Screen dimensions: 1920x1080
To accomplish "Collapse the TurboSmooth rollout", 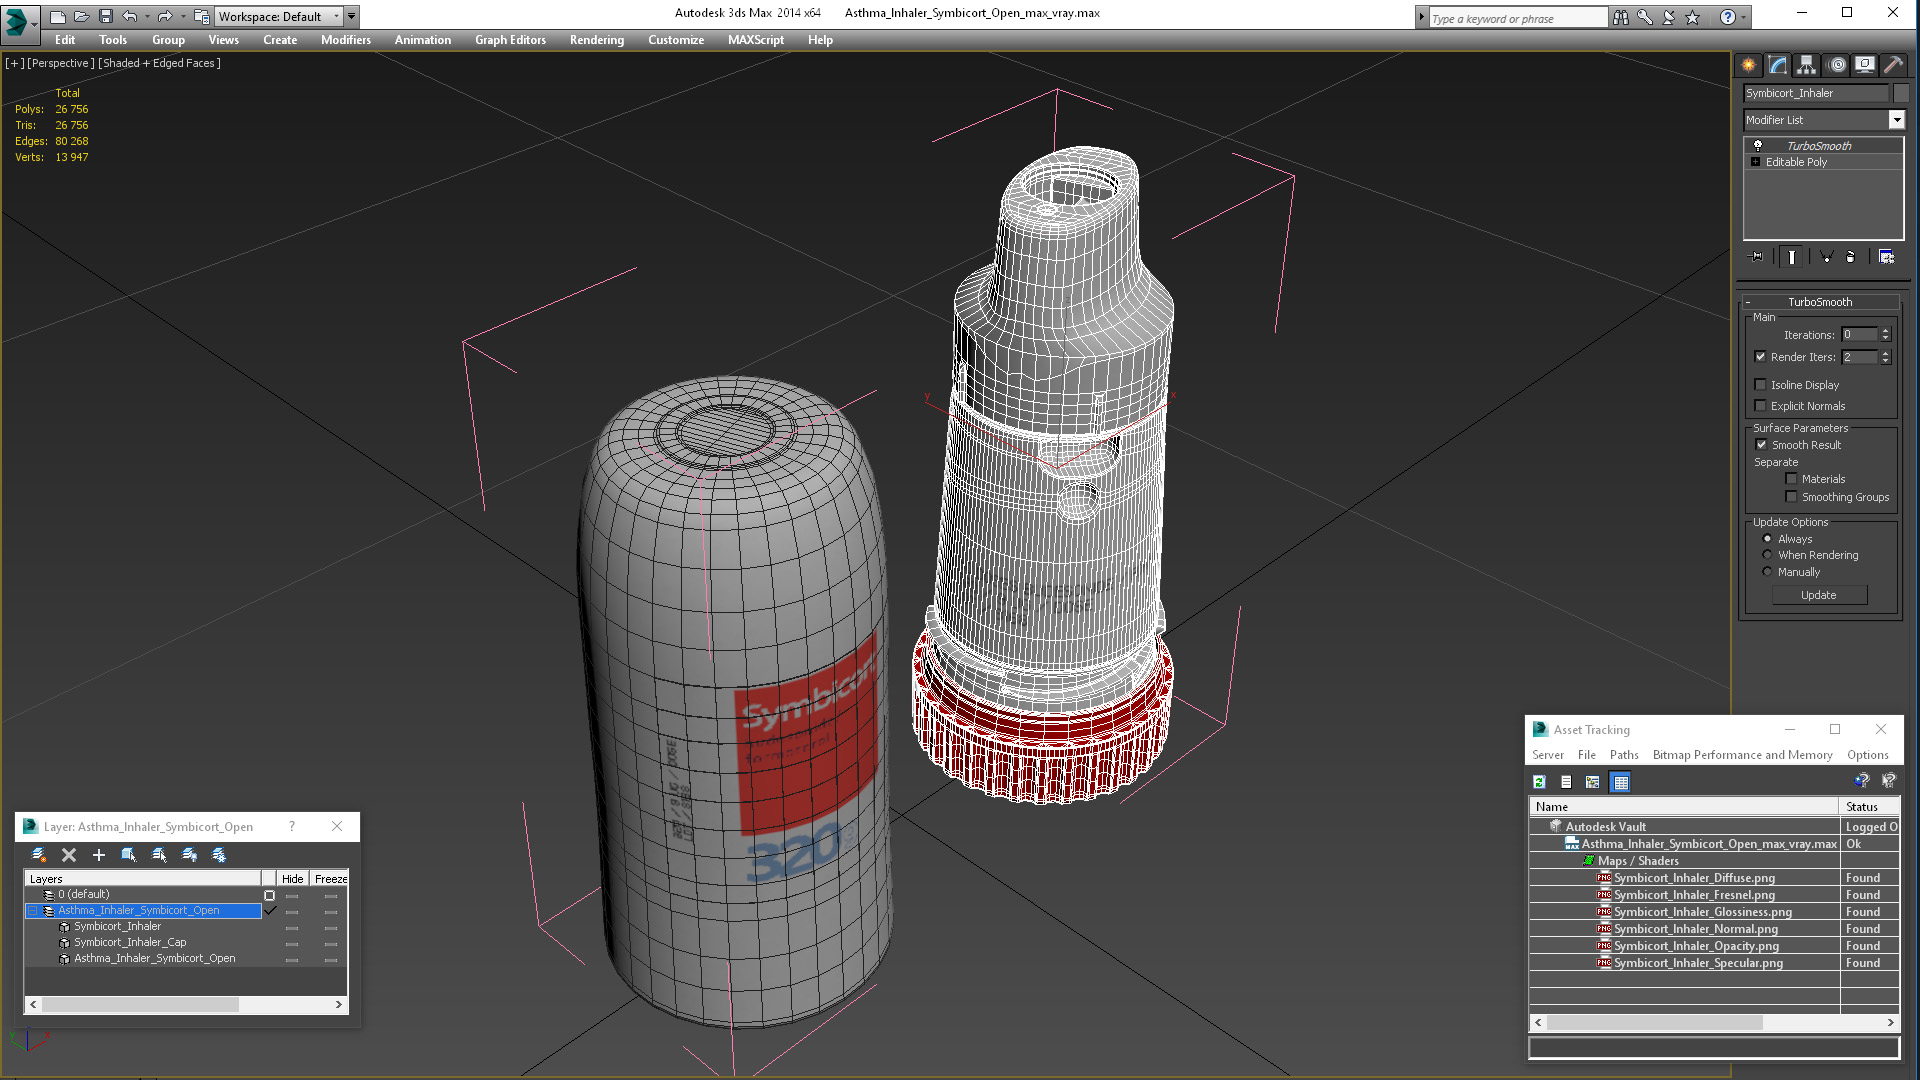I will coord(1747,302).
